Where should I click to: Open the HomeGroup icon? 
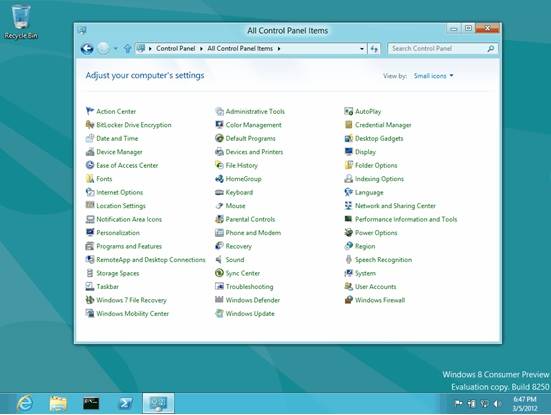coord(219,179)
